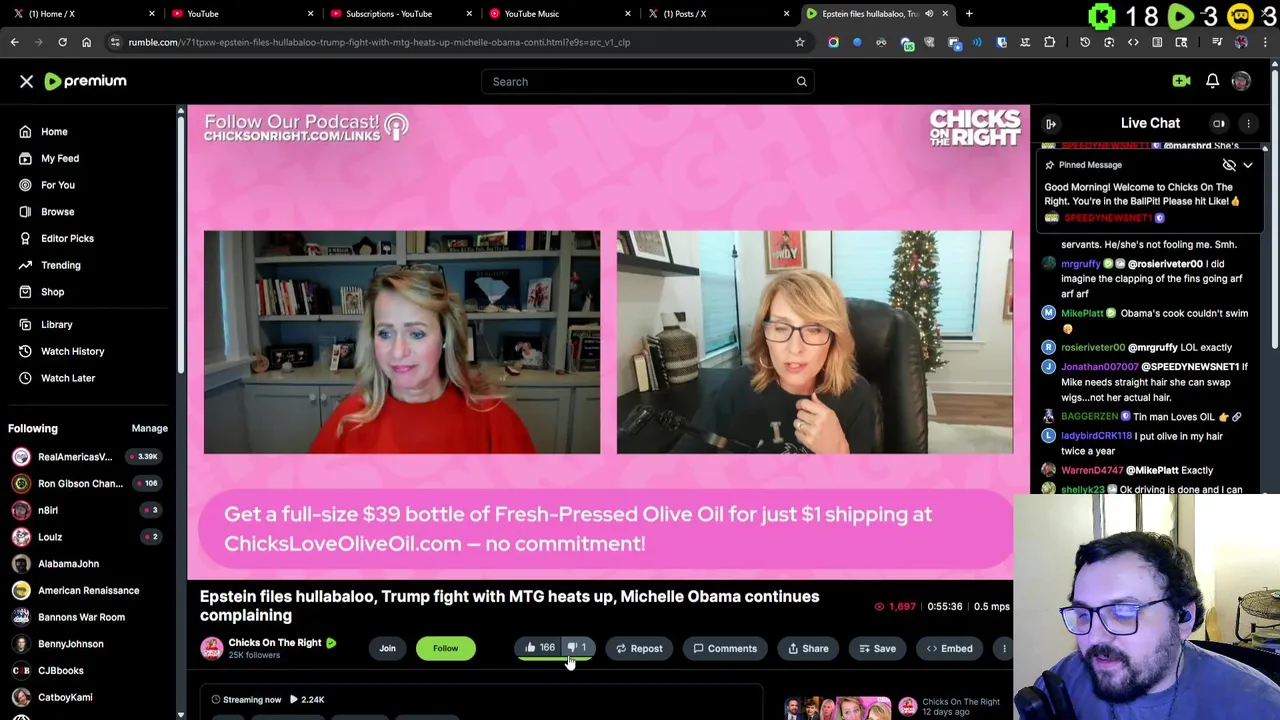This screenshot has width=1280, height=720.
Task: Open Watch History
Action: point(72,351)
